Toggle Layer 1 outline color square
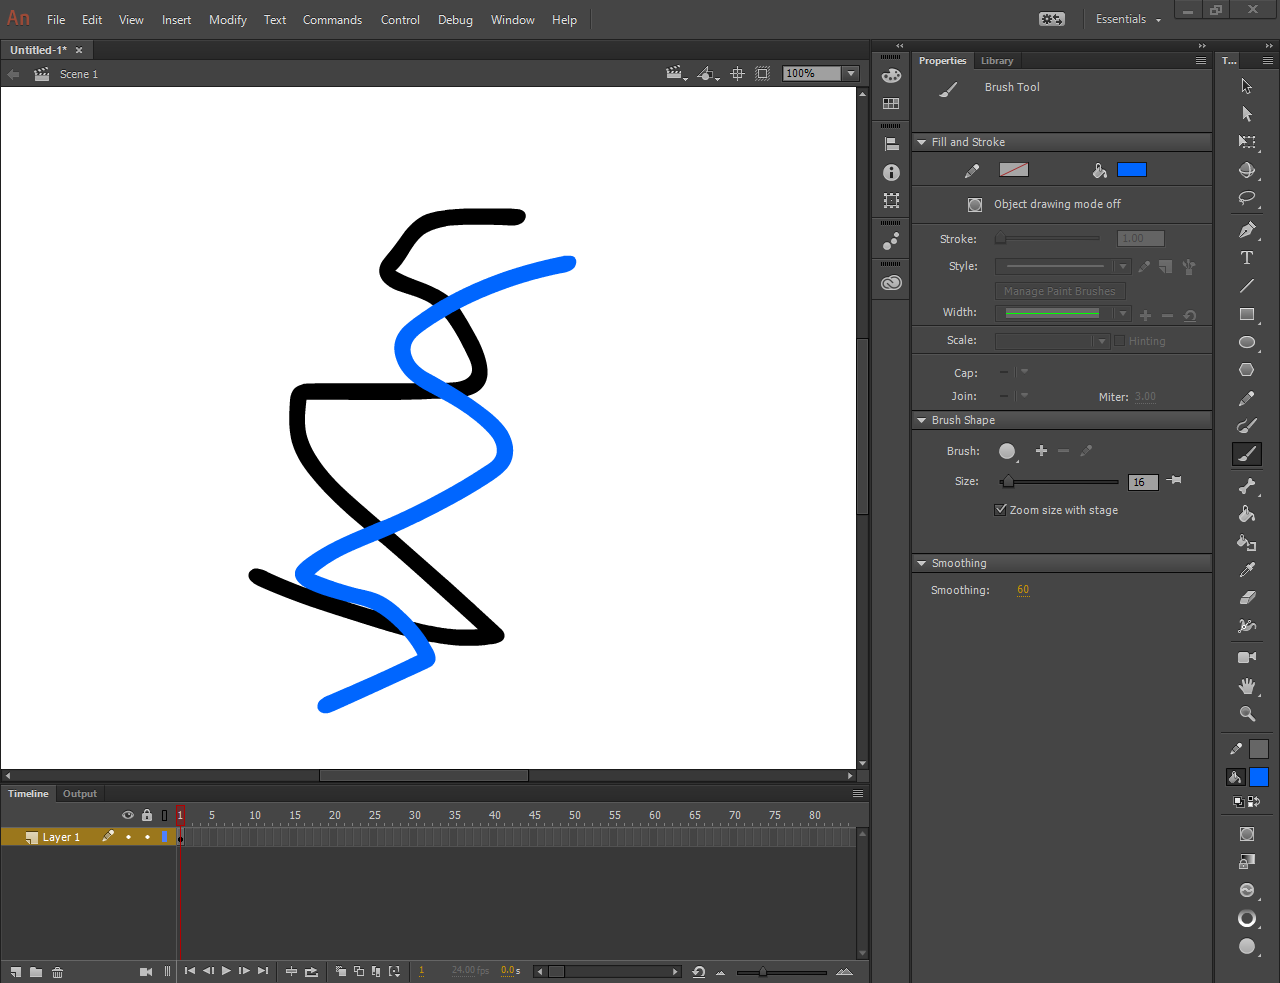Screen dimensions: 1280x983 165,837
